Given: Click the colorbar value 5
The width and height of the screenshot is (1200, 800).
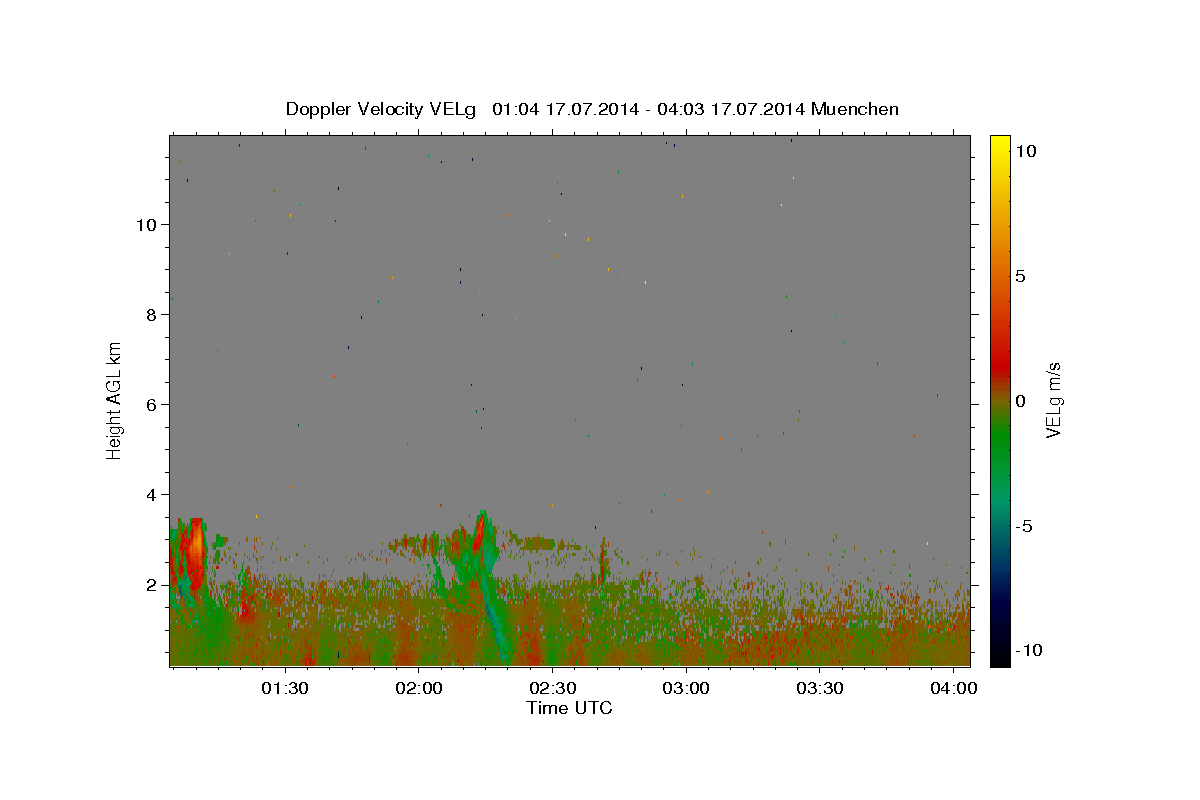Looking at the screenshot, I should (1022, 276).
